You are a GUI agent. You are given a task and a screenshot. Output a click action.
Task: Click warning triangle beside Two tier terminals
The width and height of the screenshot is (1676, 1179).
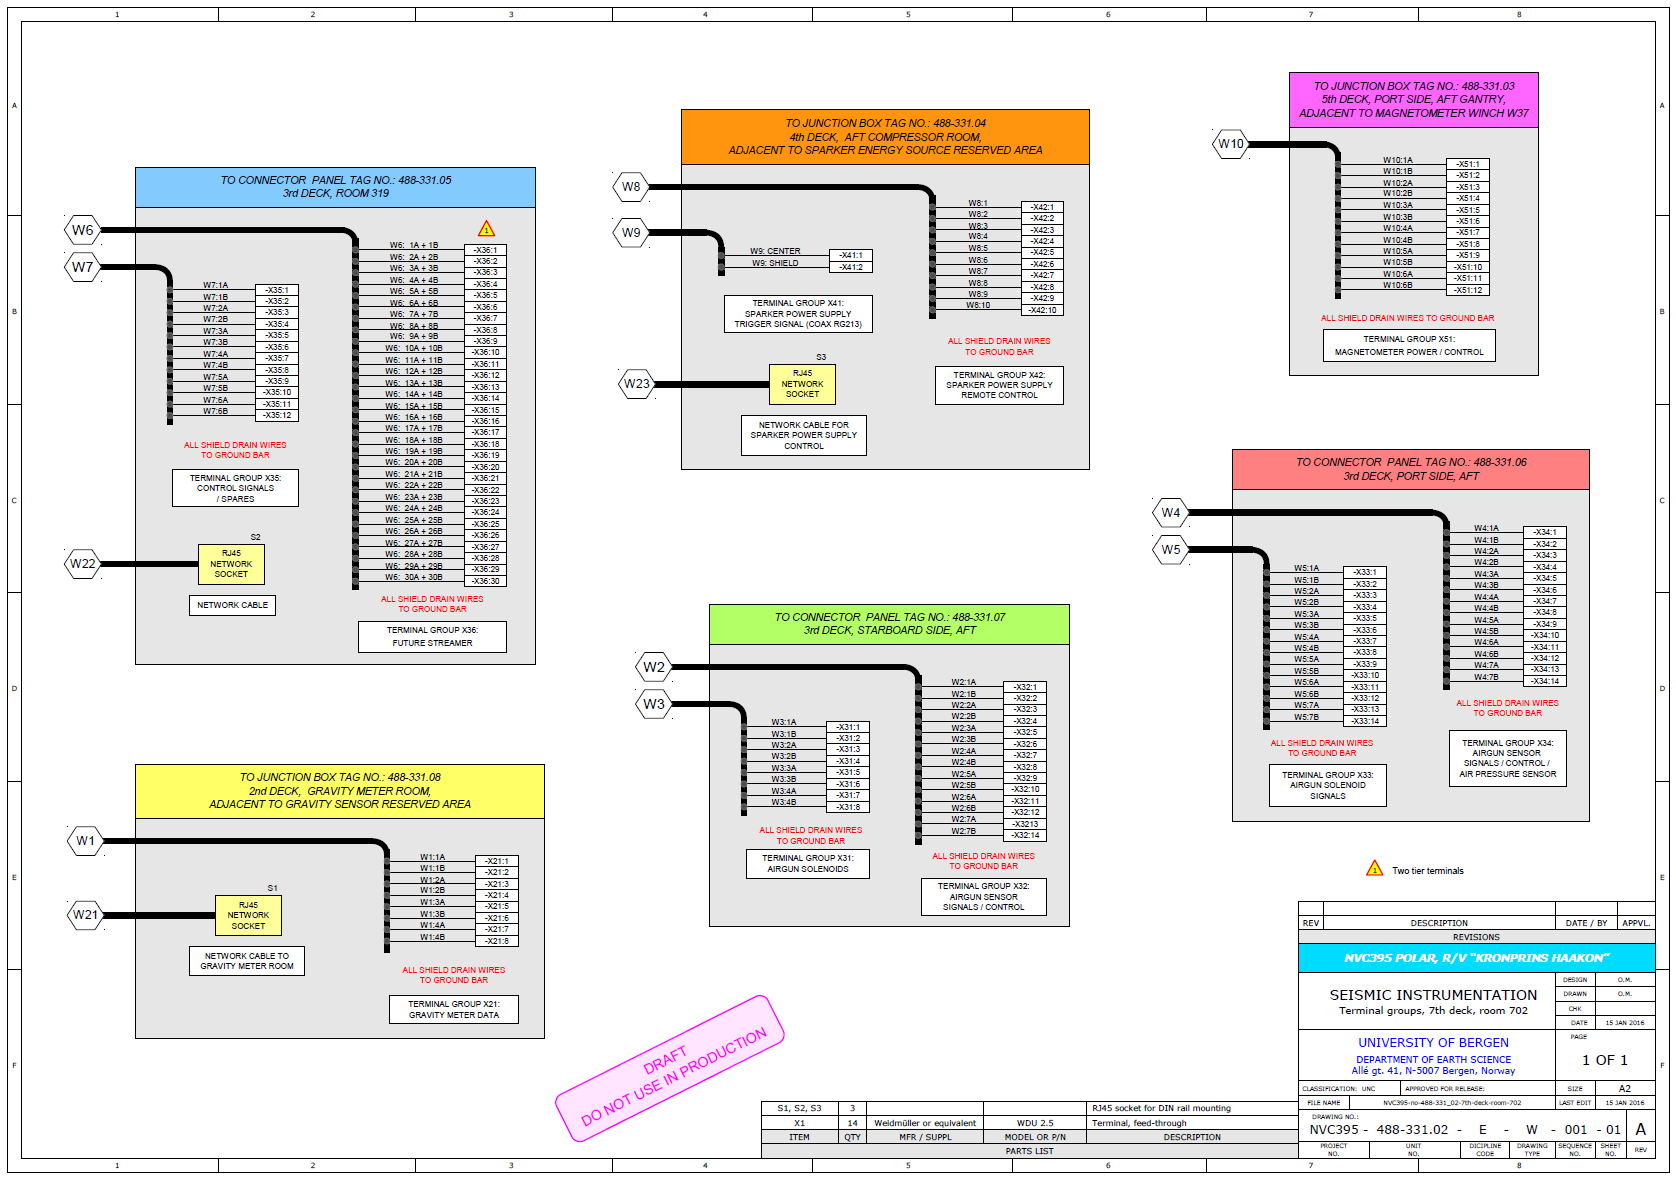coord(1375,869)
